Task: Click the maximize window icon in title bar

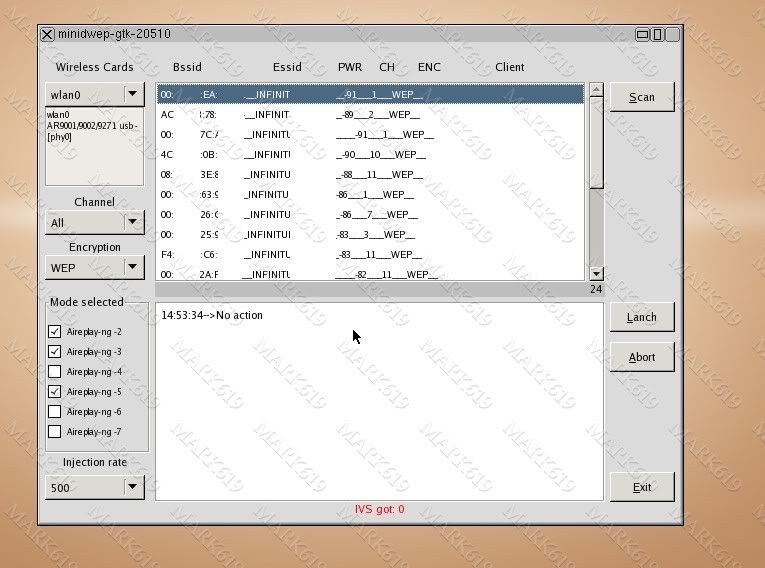Action: (x=657, y=34)
